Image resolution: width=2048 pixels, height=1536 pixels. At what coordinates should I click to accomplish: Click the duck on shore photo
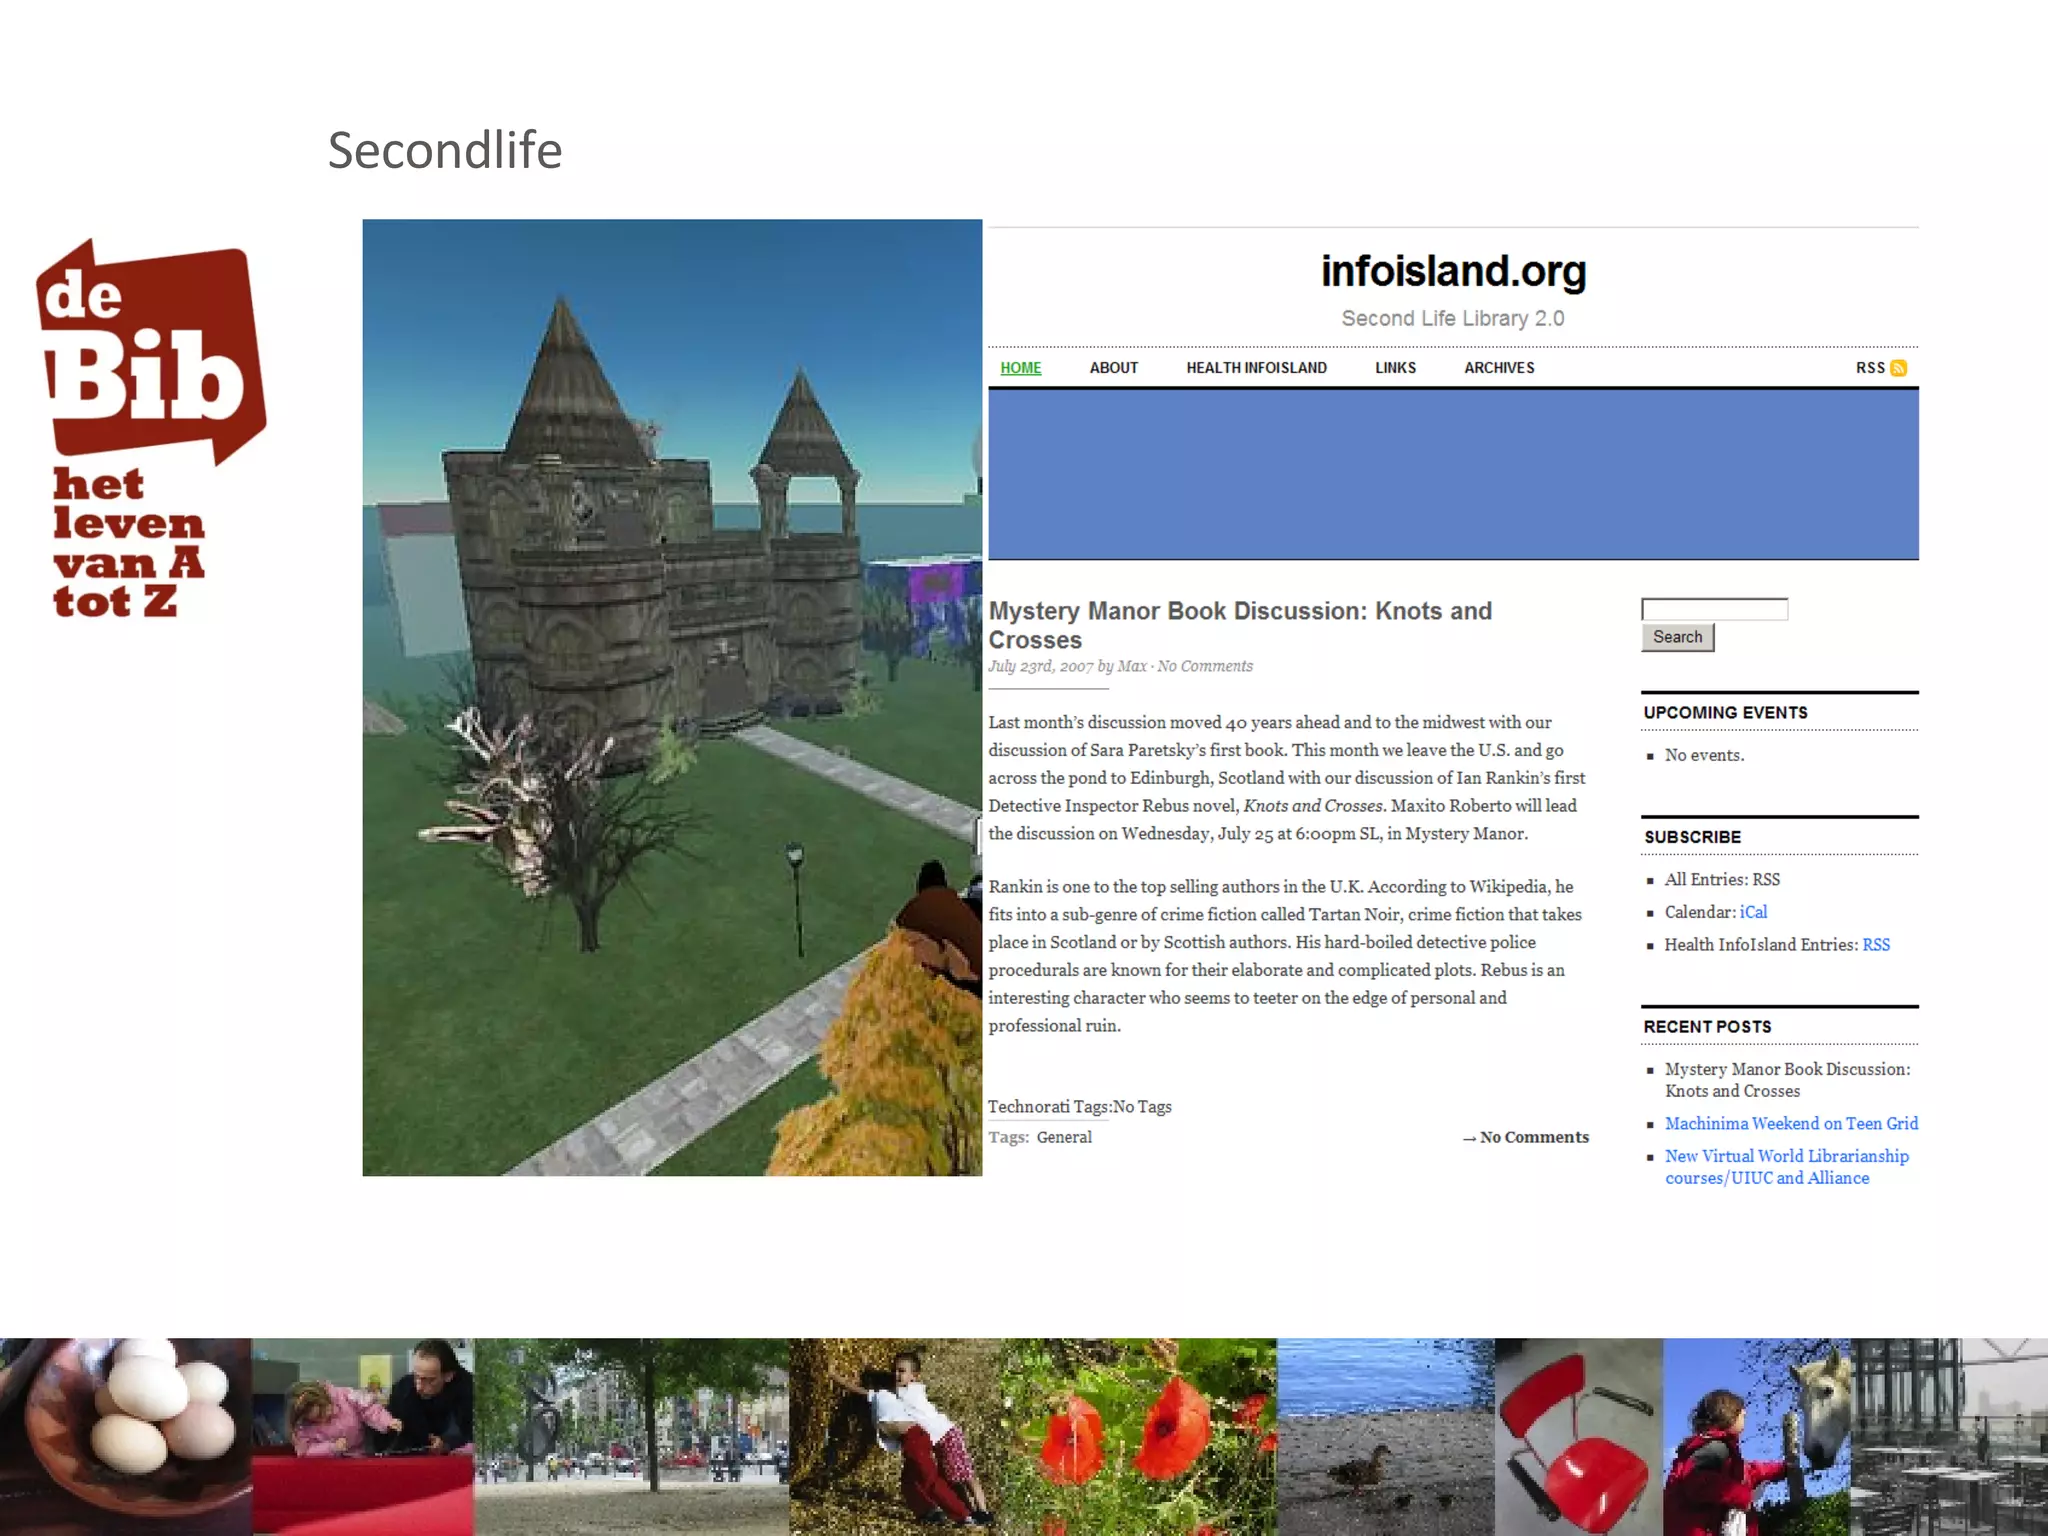click(x=1386, y=1437)
